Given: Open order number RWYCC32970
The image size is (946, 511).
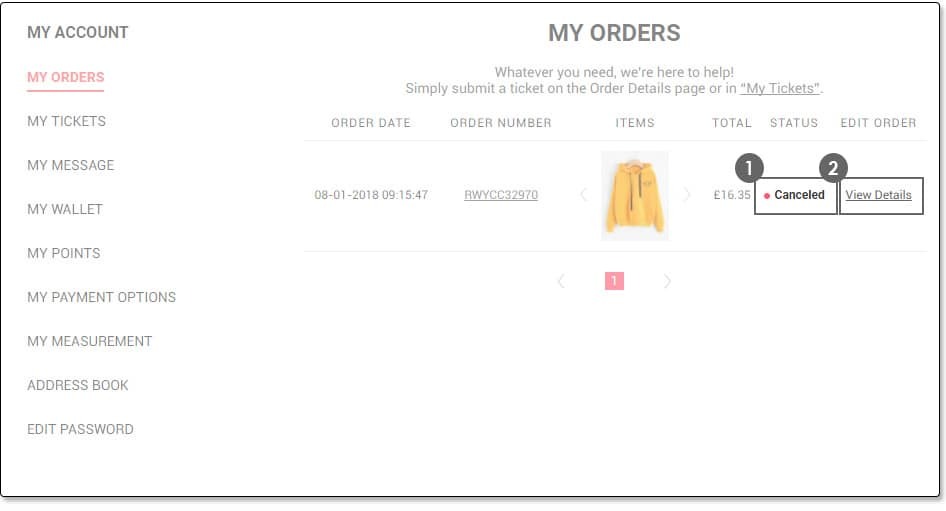Looking at the screenshot, I should [x=501, y=195].
